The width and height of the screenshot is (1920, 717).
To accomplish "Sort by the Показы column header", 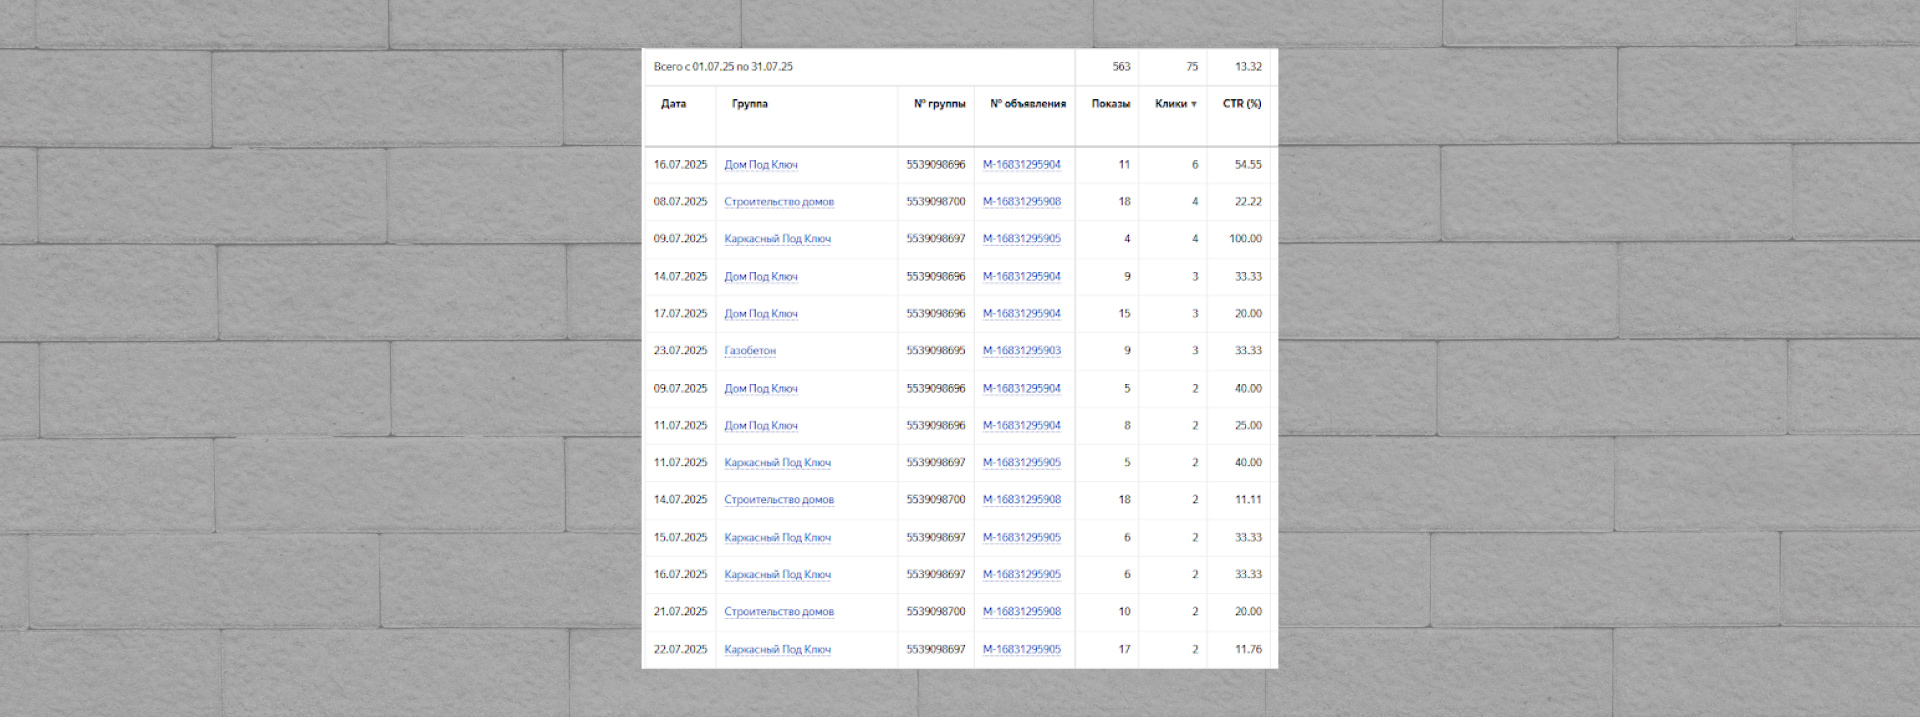I will coord(1110,104).
